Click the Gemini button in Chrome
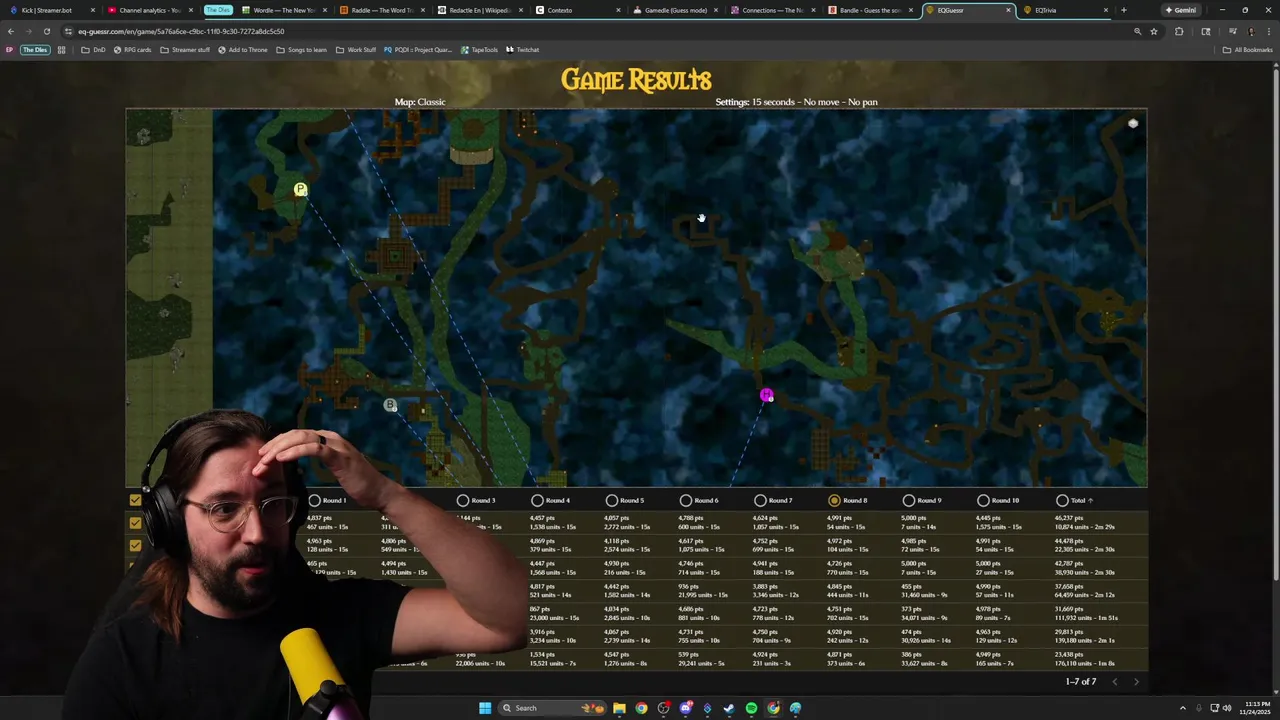1280x720 pixels. [x=1180, y=10]
